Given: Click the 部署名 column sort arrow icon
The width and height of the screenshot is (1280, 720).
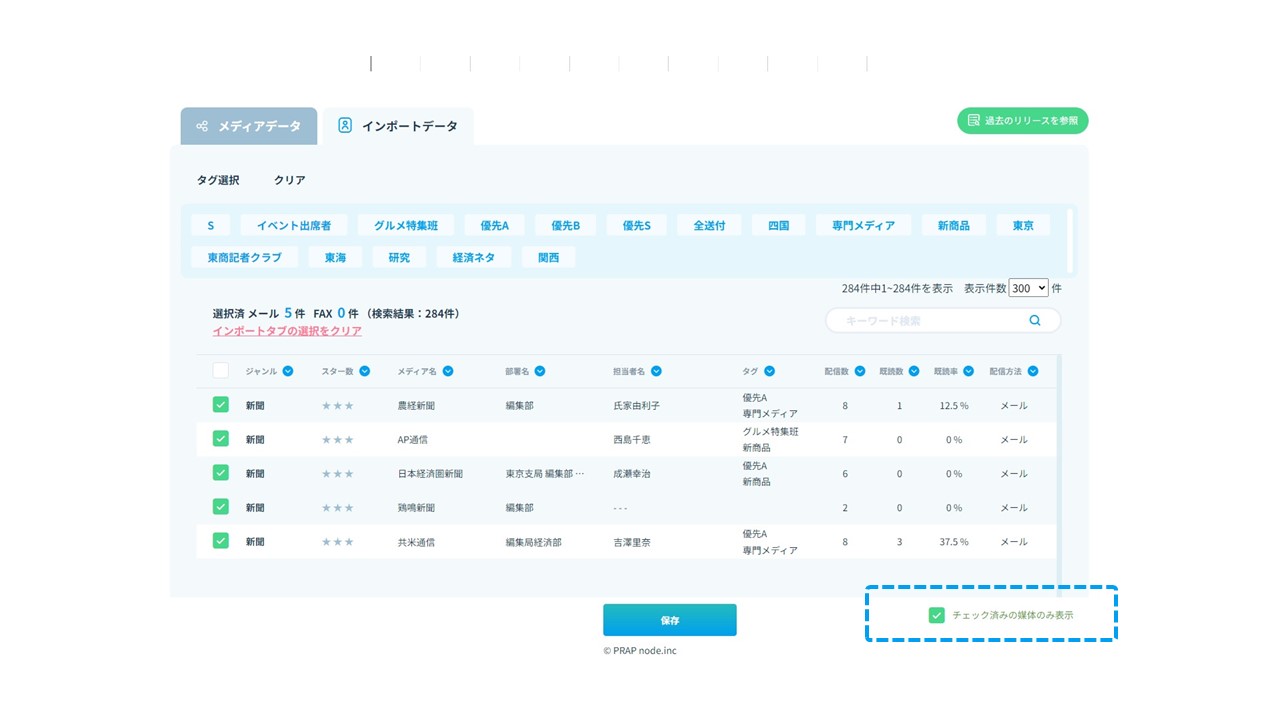Looking at the screenshot, I should (540, 371).
